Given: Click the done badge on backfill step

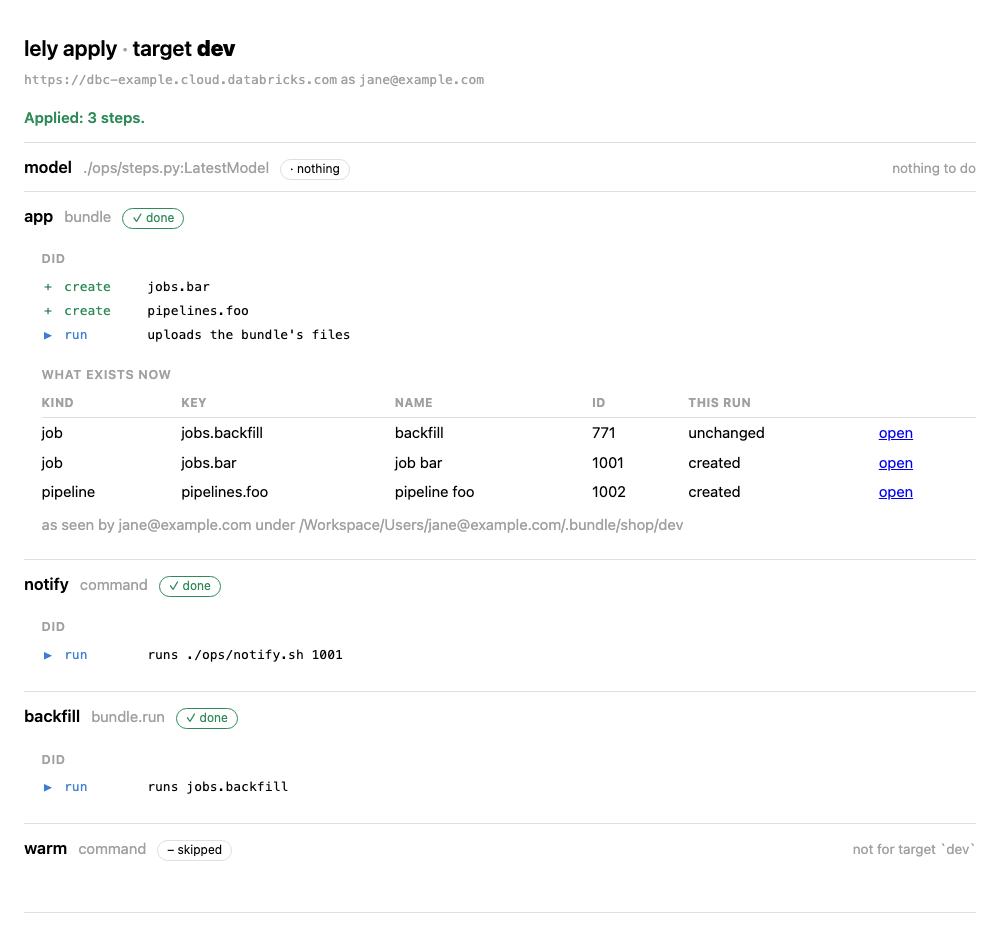Looking at the screenshot, I should click(x=207, y=718).
